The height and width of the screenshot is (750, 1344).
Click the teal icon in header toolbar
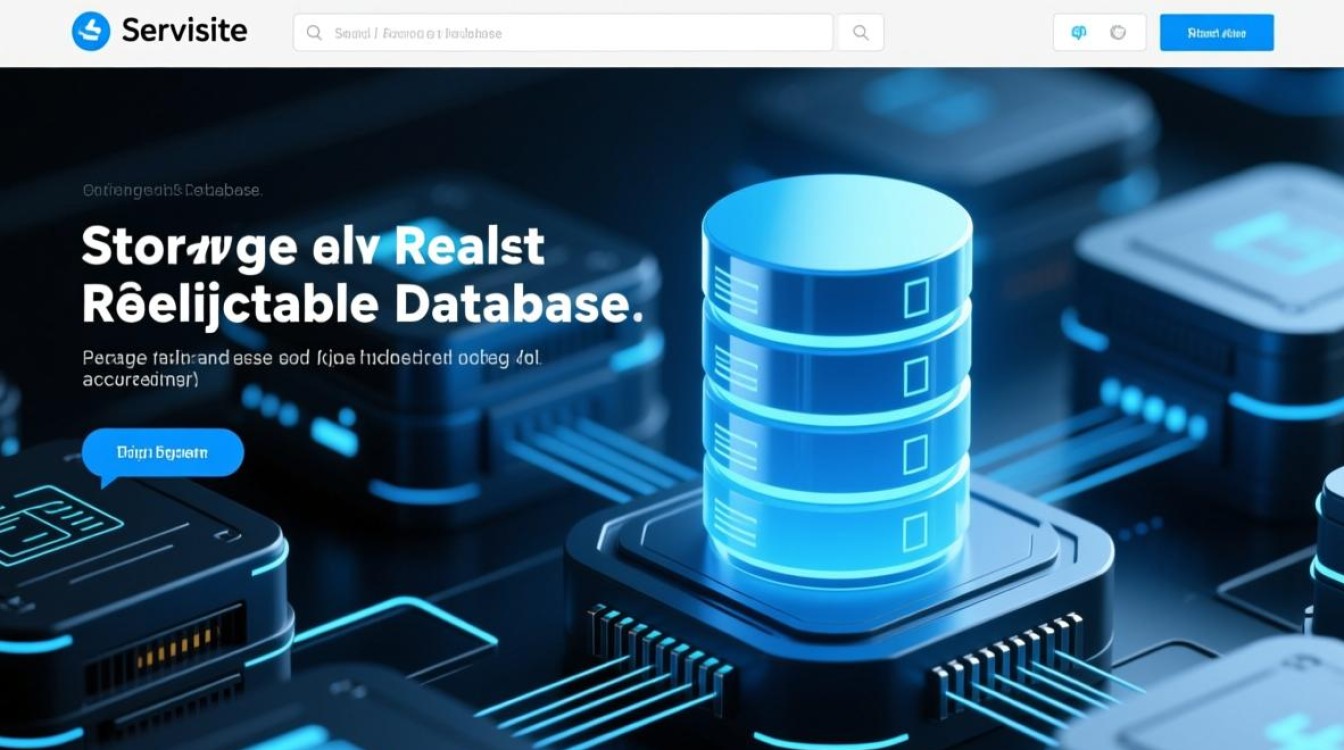click(1079, 33)
